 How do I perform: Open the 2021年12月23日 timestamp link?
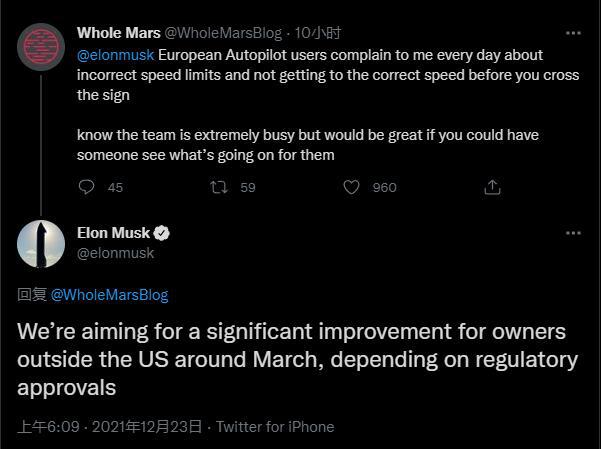pos(146,427)
